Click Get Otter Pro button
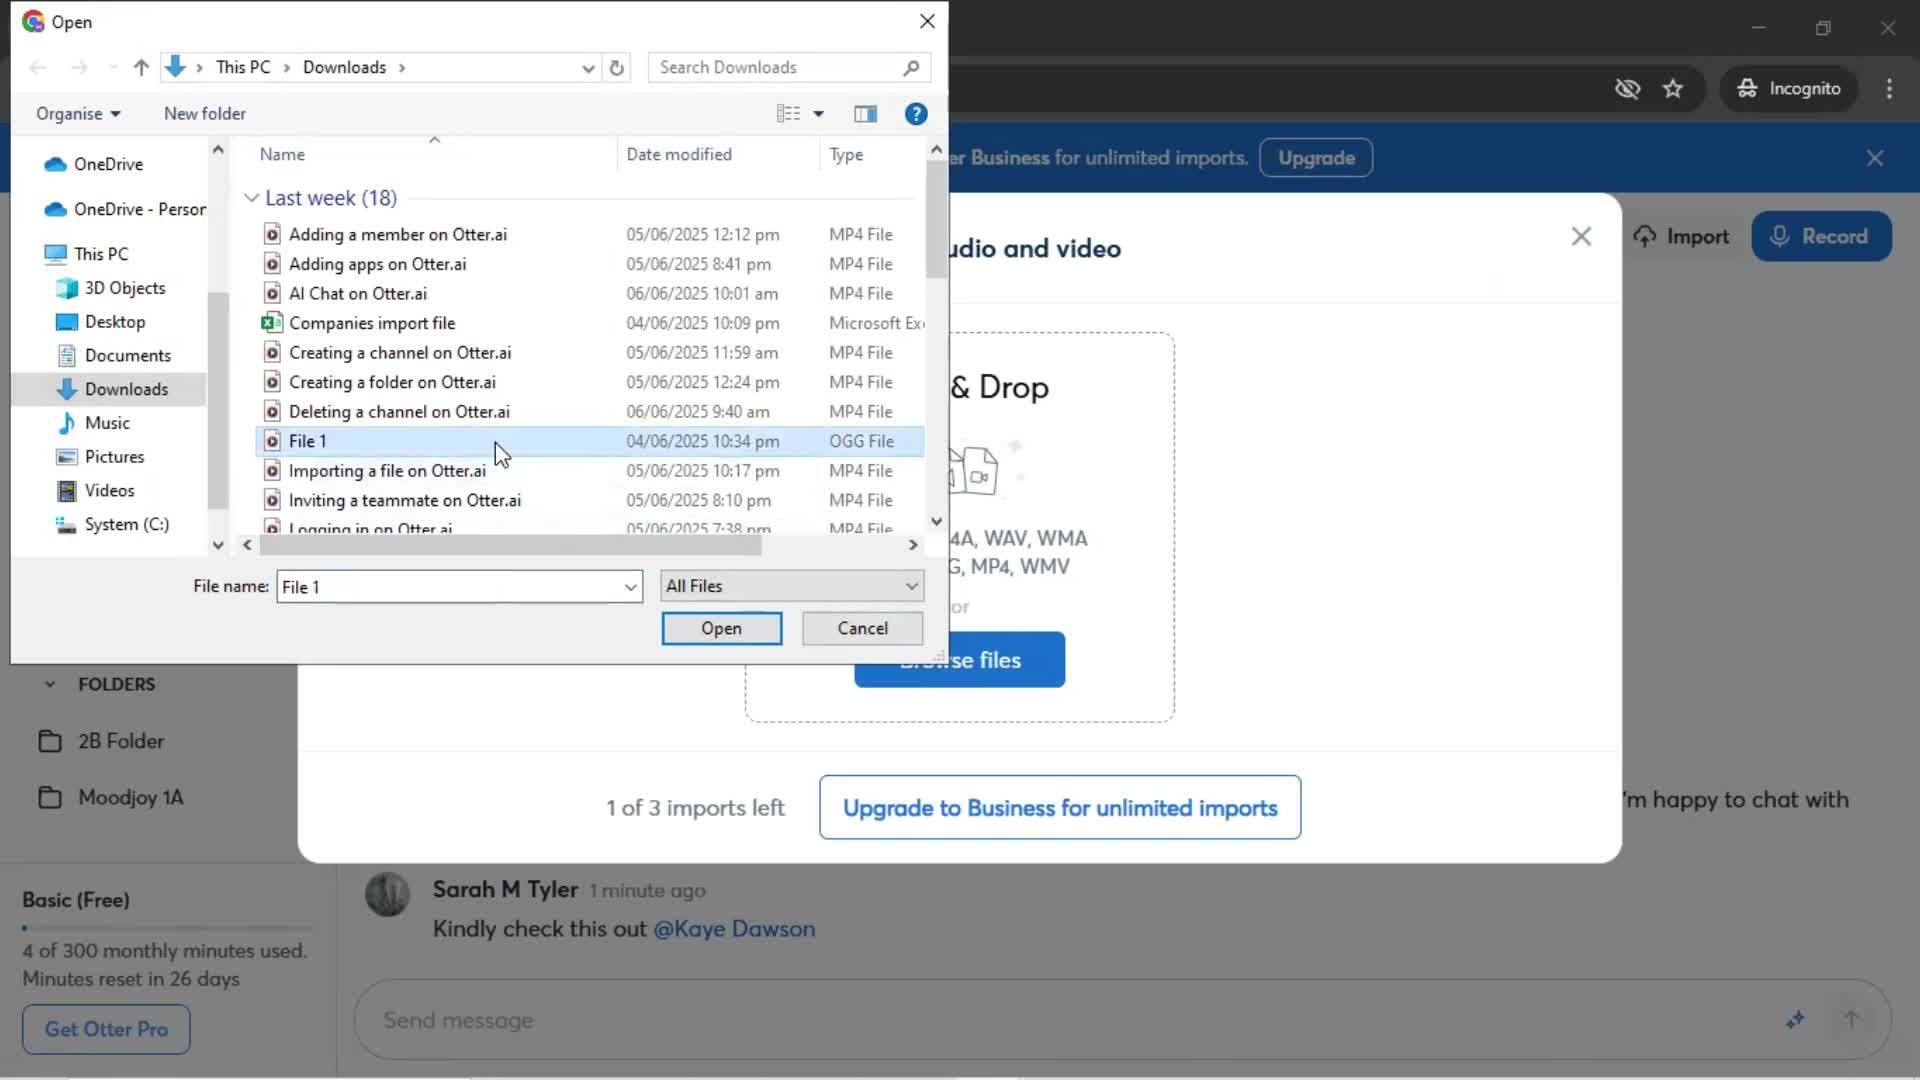The image size is (1920, 1080). [x=106, y=1029]
